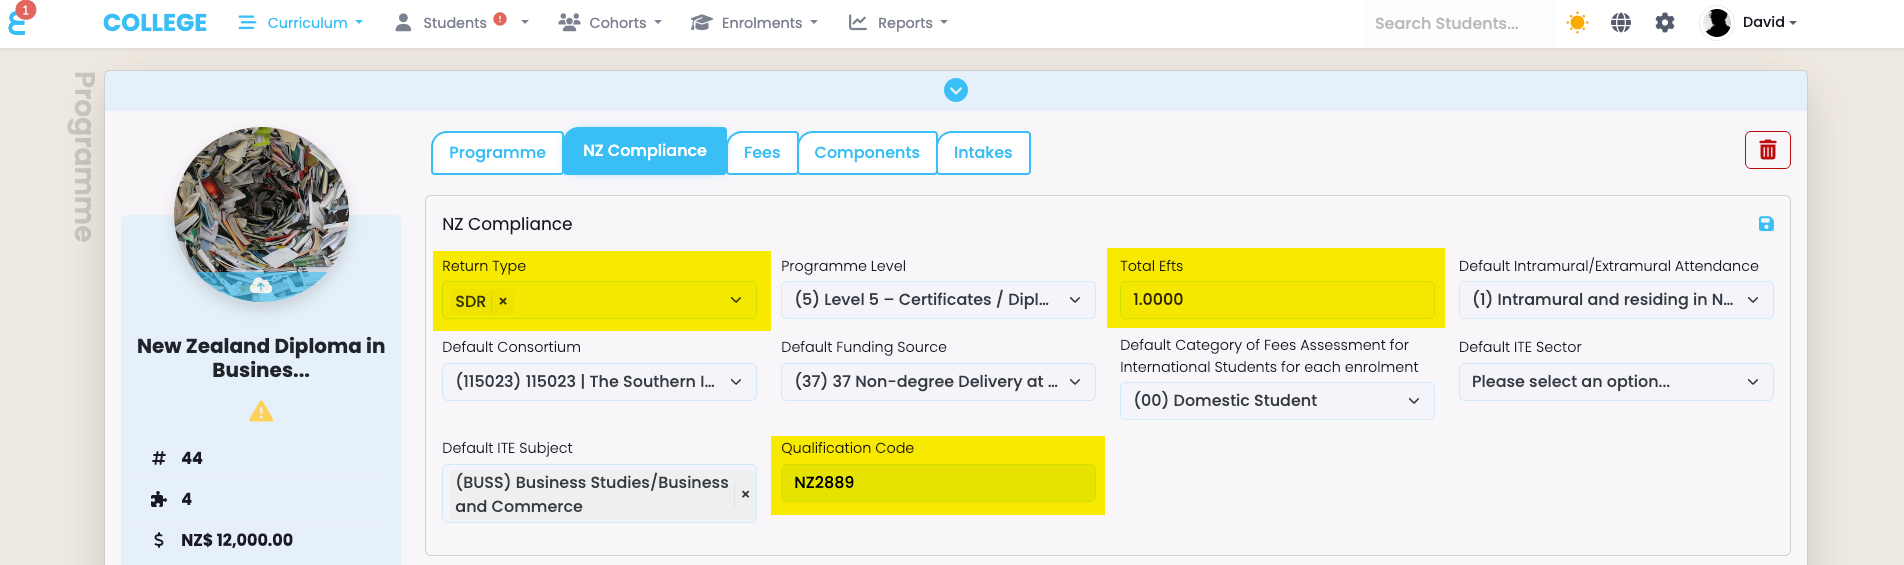Open the Intakes tab
Image resolution: width=1904 pixels, height=565 pixels.
pyautogui.click(x=983, y=153)
